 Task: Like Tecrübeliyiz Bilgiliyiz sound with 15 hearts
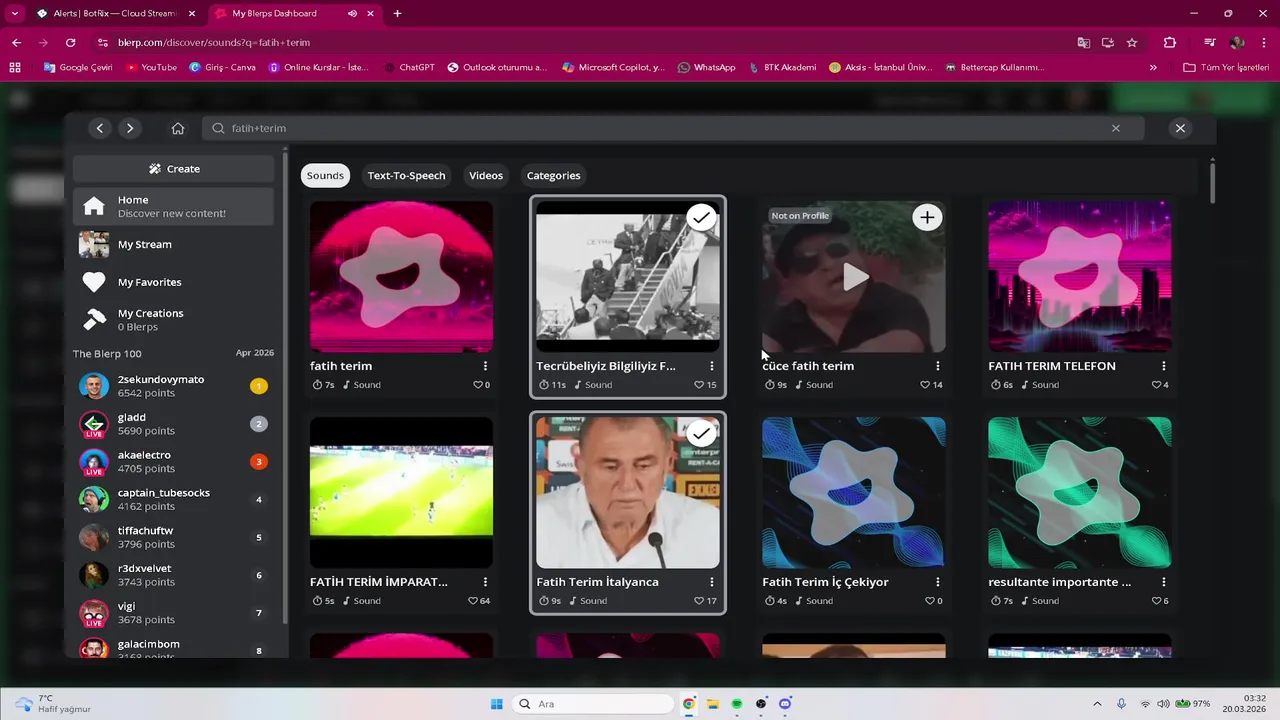[699, 385]
